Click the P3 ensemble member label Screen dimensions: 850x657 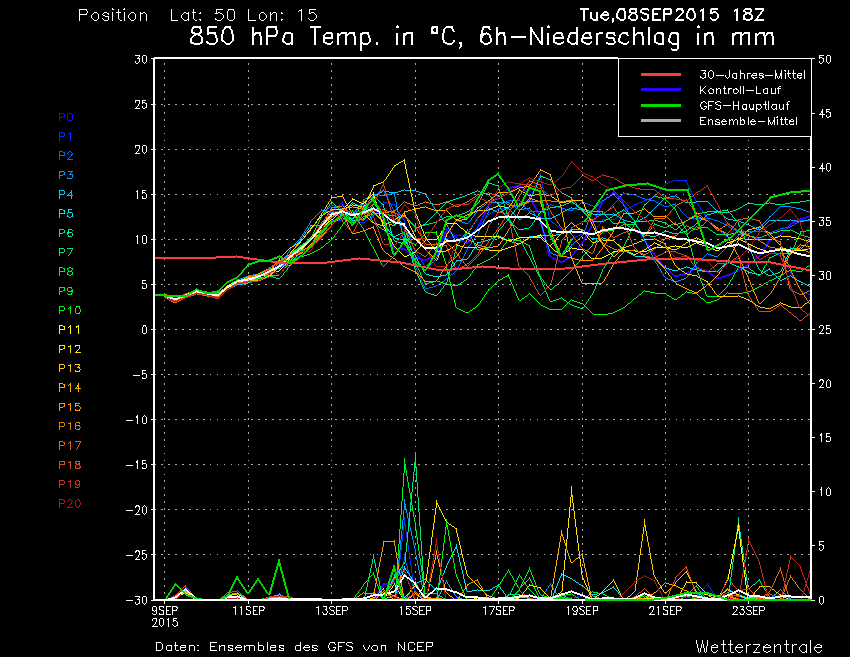click(66, 175)
